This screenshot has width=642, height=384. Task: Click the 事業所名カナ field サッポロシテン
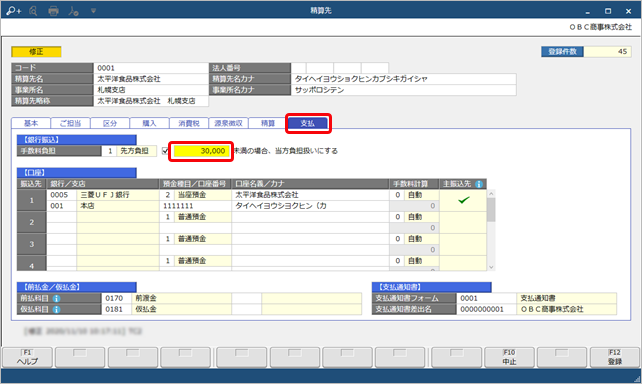click(x=404, y=90)
